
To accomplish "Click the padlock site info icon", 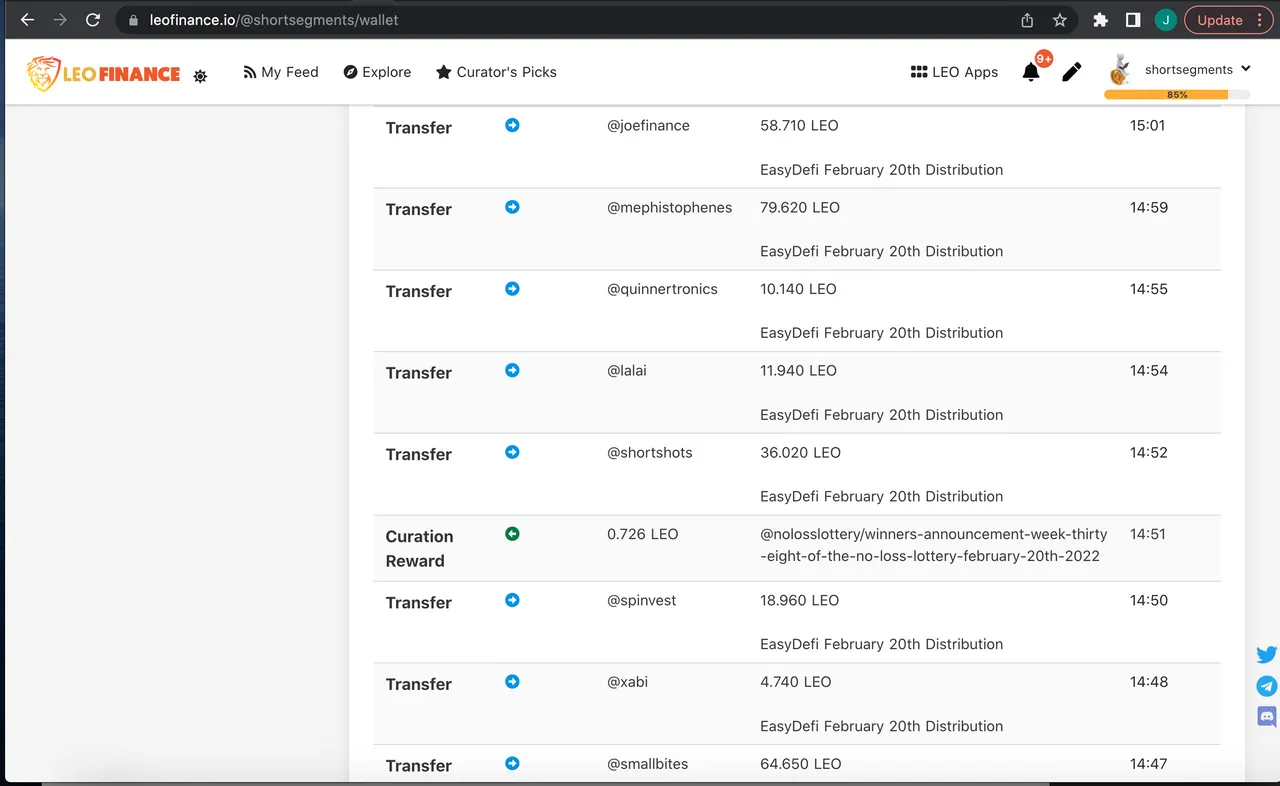I will 132,20.
